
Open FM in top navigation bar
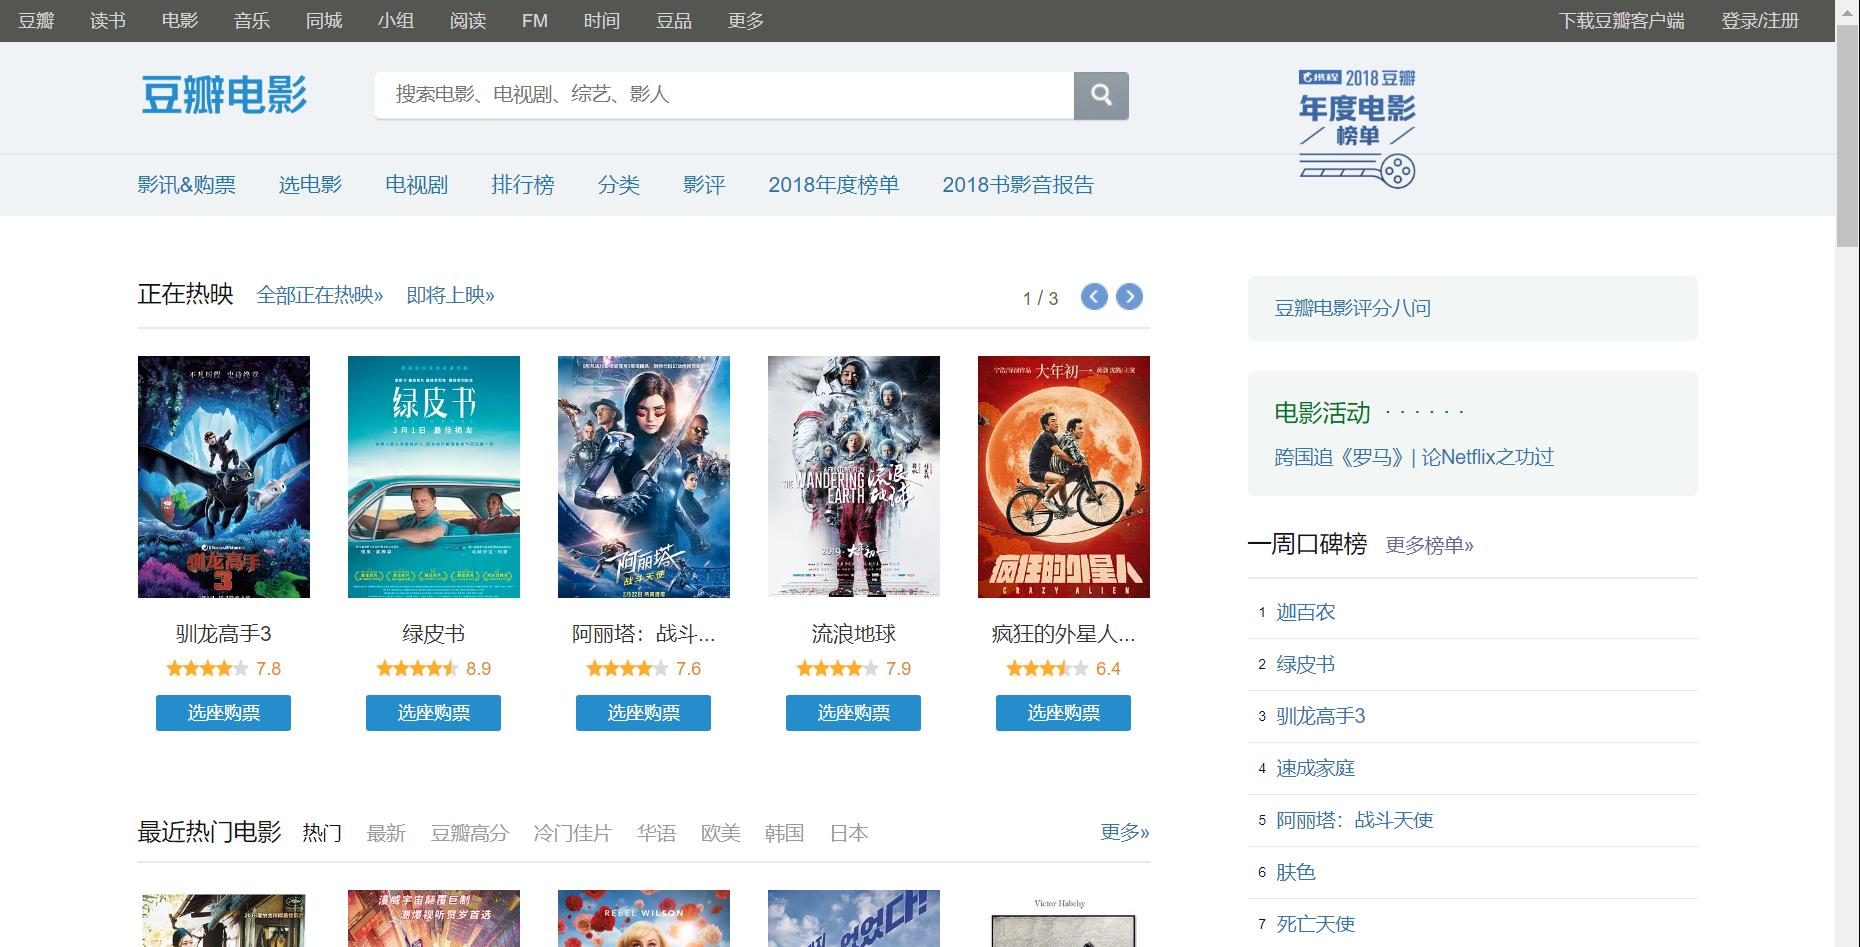pyautogui.click(x=535, y=21)
